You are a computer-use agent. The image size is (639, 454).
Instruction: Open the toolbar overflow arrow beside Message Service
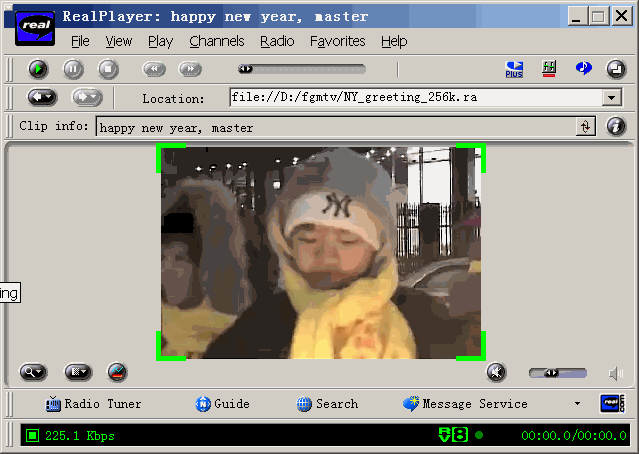[577, 404]
